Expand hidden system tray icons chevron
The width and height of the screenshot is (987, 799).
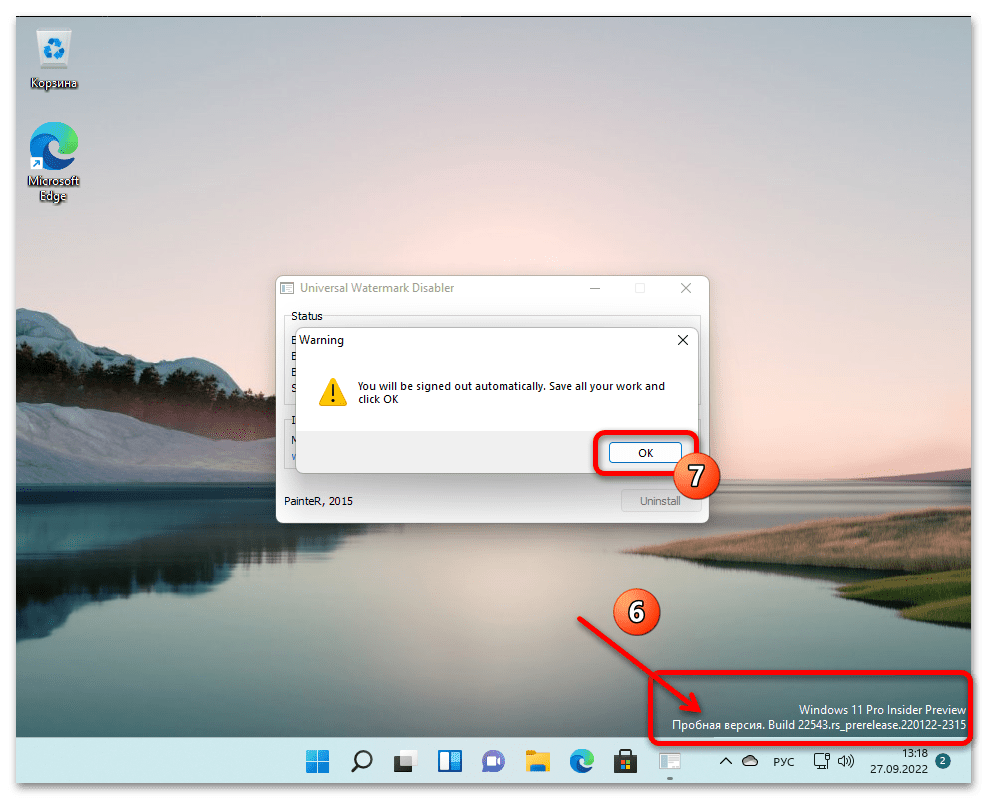pos(725,761)
